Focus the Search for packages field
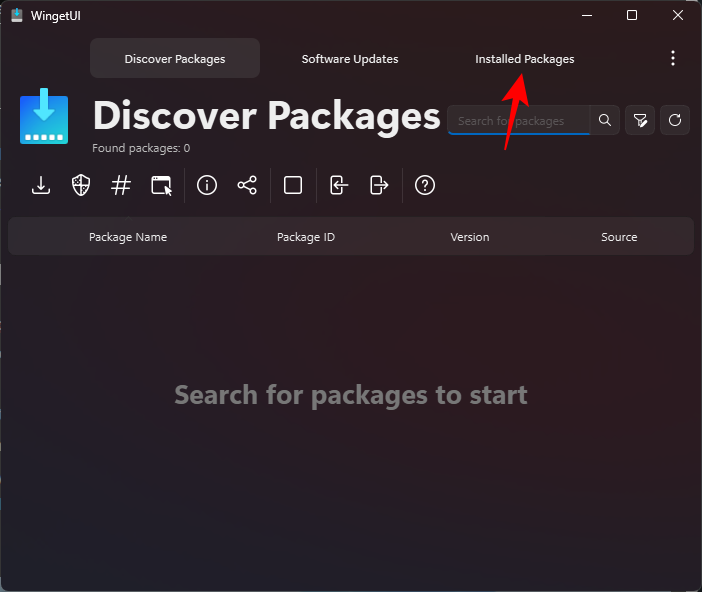This screenshot has width=702, height=592. point(519,120)
